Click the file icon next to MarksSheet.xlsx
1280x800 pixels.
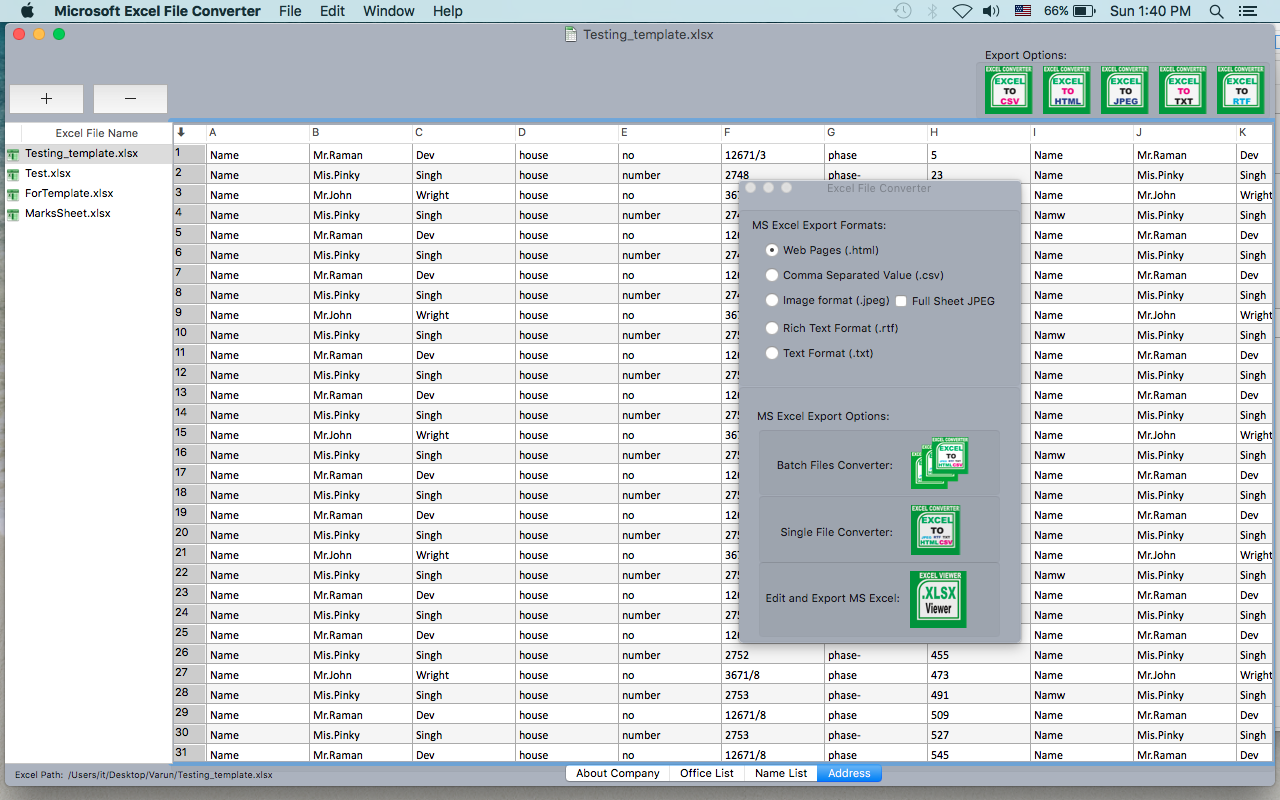point(13,214)
